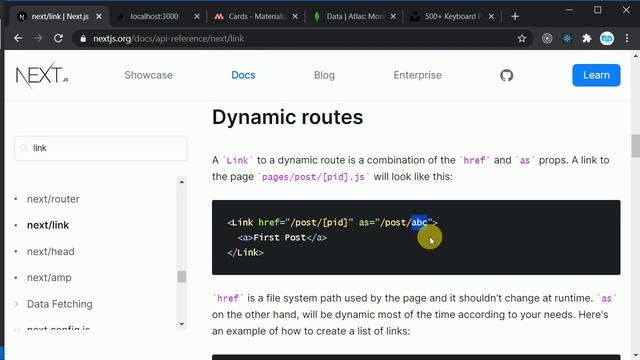Close the Cards - Material tab
Image resolution: width=640 pixels, height=360 pixels.
click(295, 16)
